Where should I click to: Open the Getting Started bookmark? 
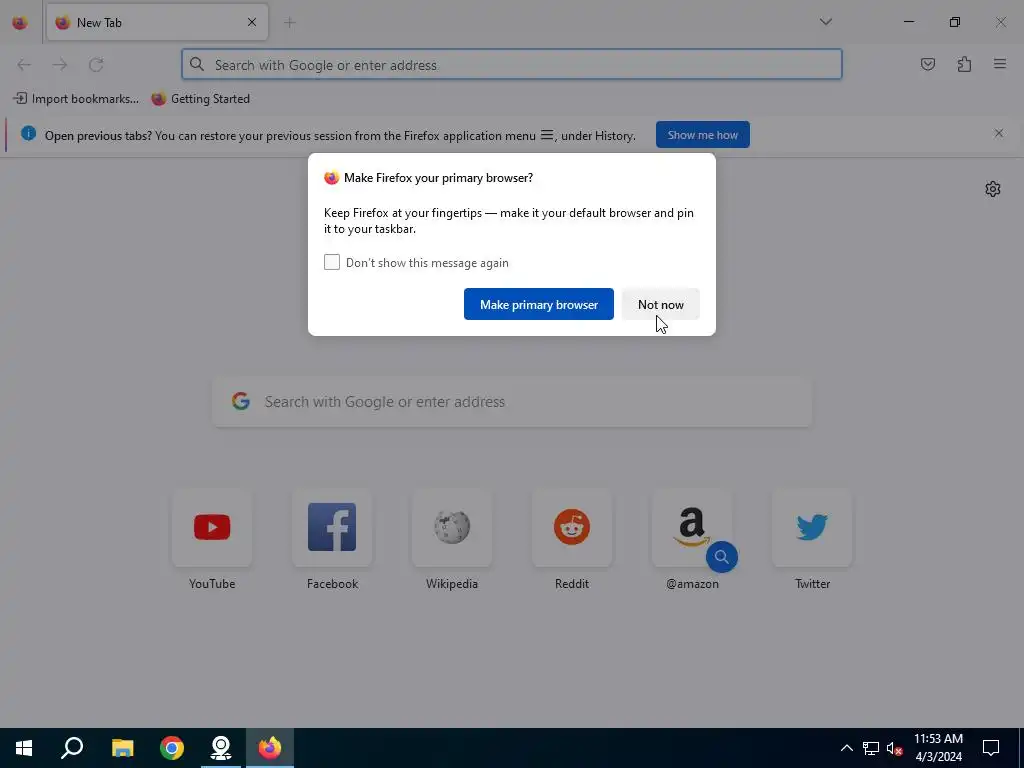(x=200, y=99)
